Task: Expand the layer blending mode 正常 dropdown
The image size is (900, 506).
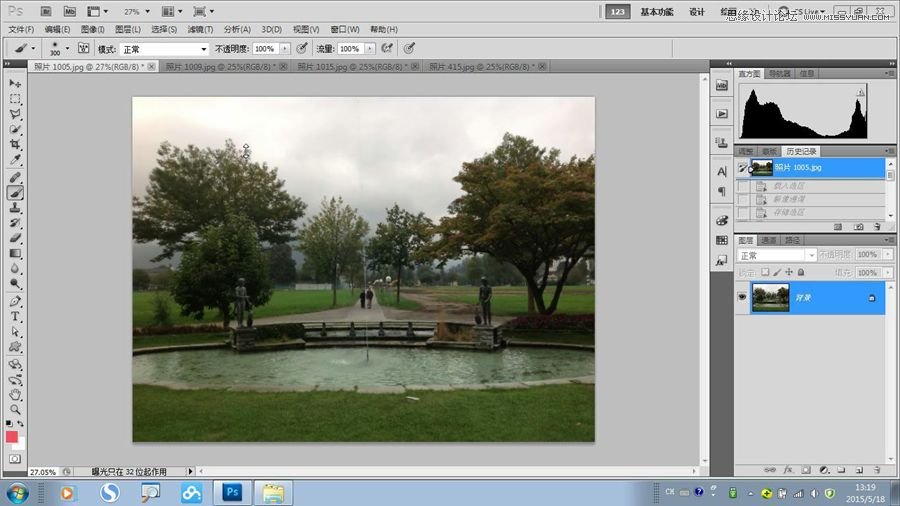Action: [776, 256]
